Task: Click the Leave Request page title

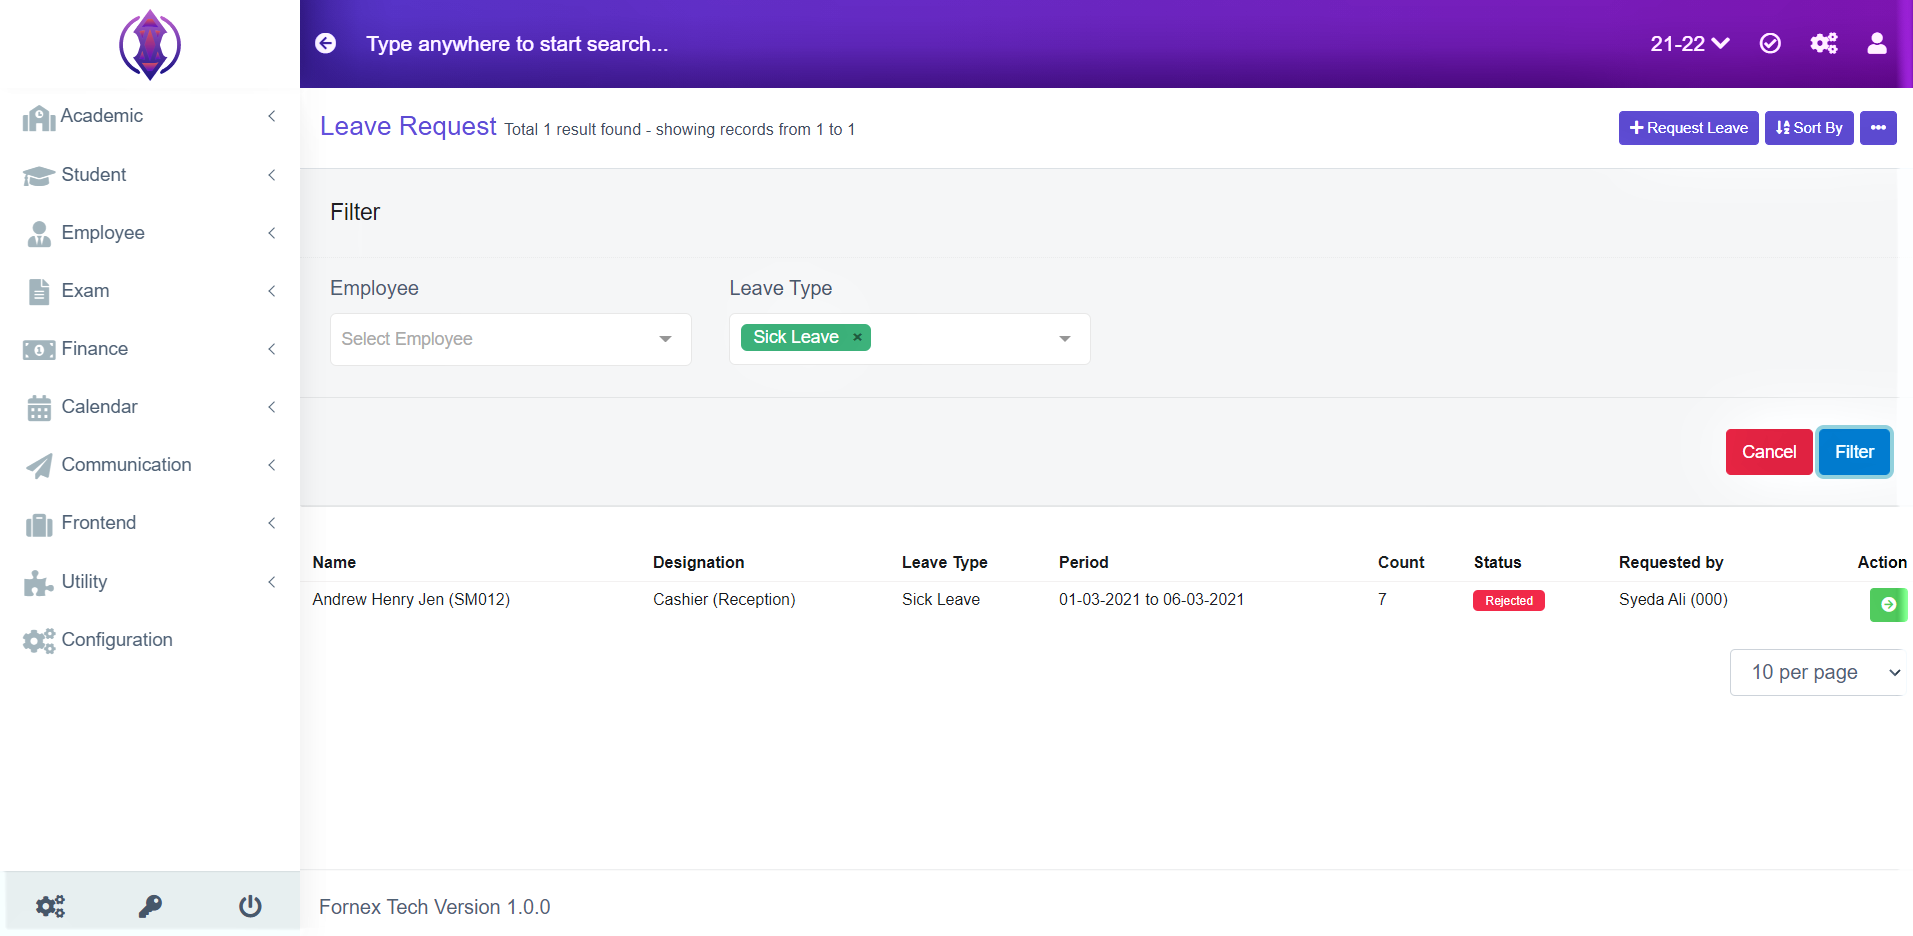Action: (408, 126)
